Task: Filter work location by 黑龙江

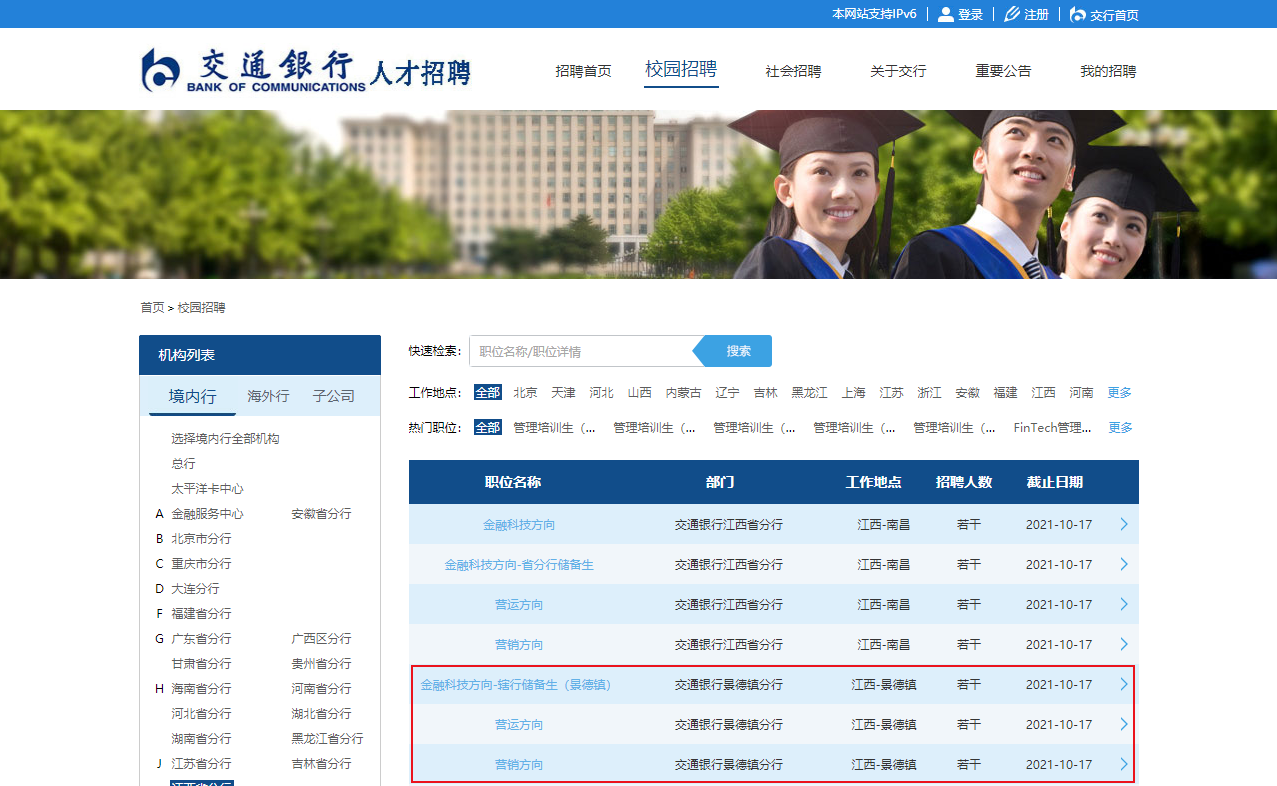Action: tap(809, 393)
